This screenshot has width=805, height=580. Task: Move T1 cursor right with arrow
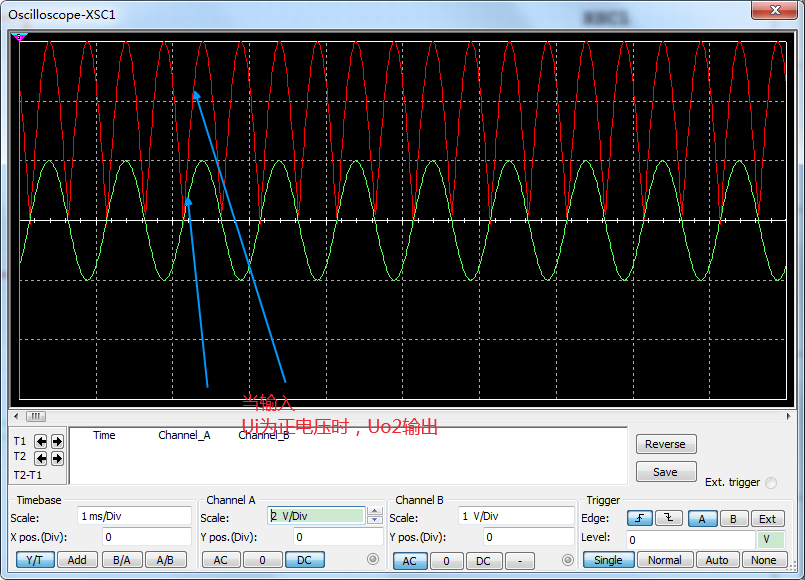[55, 441]
